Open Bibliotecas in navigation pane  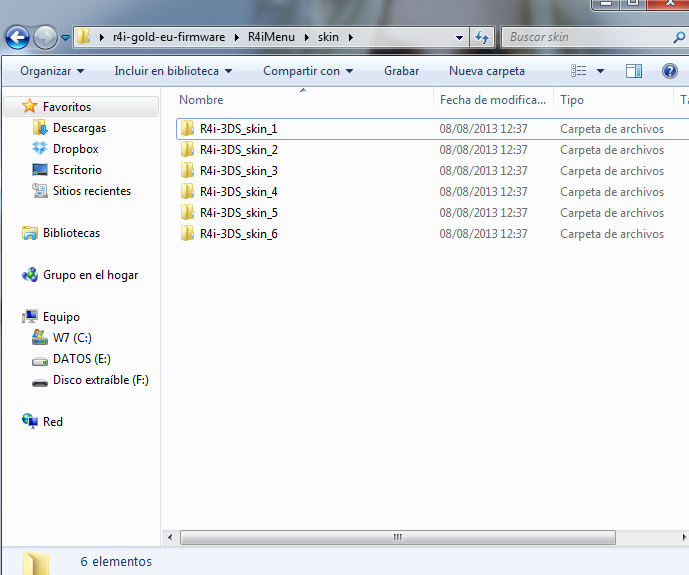(72, 233)
